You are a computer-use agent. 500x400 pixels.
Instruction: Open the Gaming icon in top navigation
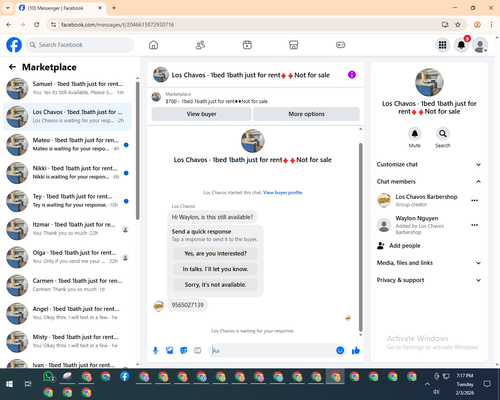(x=340, y=45)
